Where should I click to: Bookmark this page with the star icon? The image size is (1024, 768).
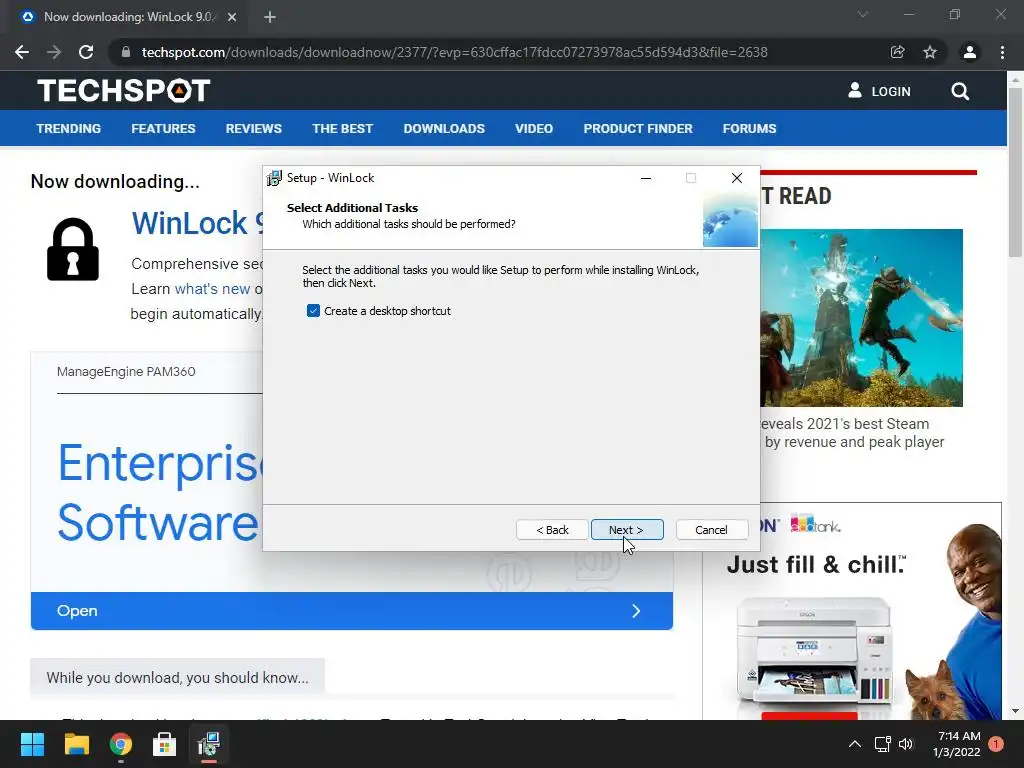(x=930, y=52)
